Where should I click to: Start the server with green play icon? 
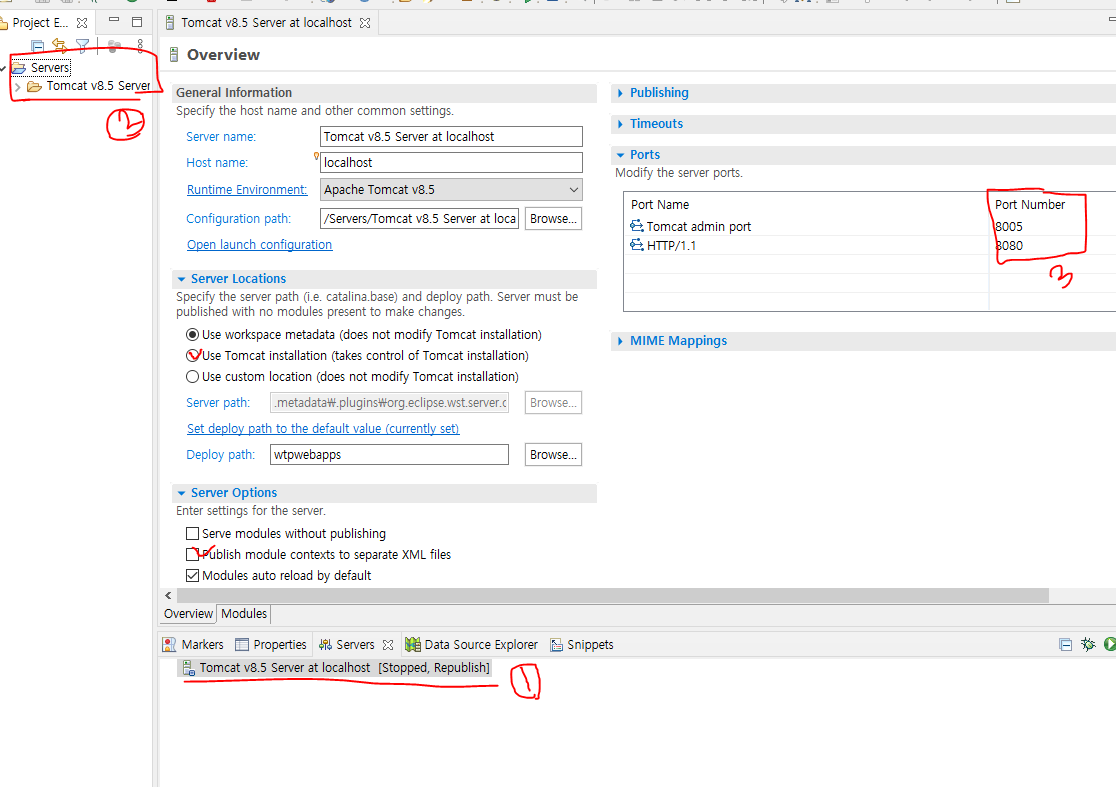[1110, 644]
